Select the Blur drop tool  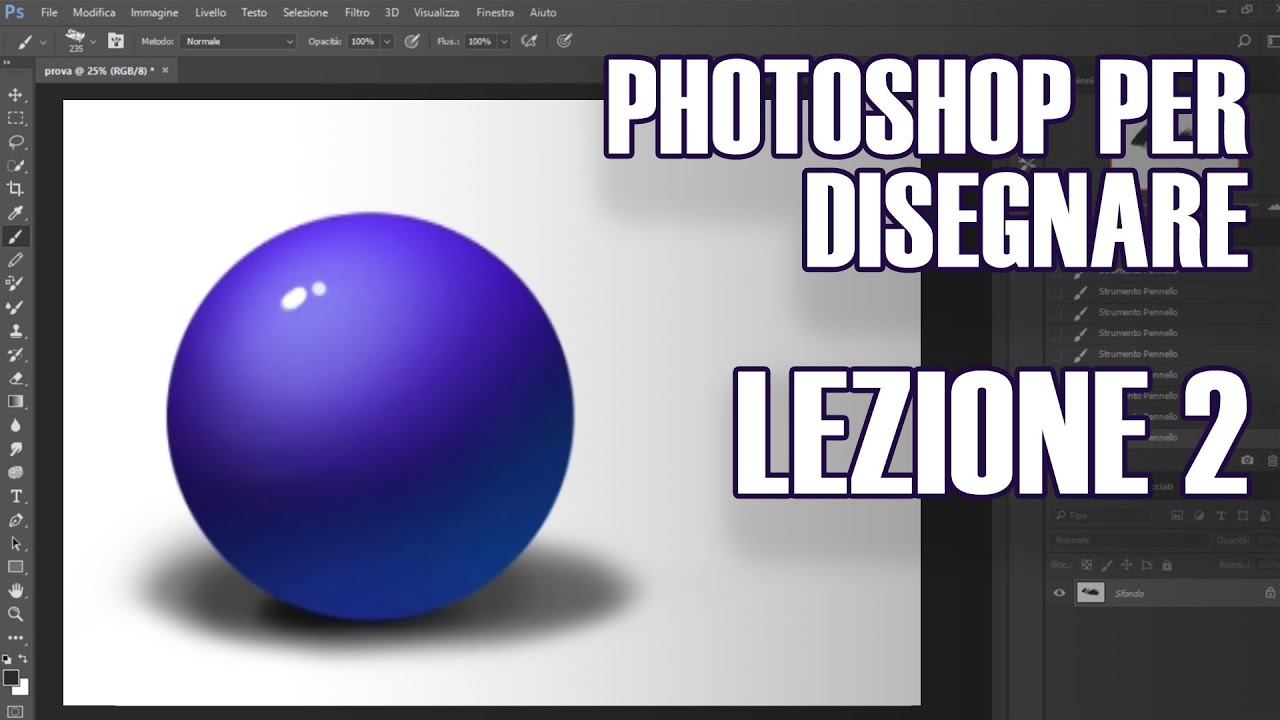point(16,425)
